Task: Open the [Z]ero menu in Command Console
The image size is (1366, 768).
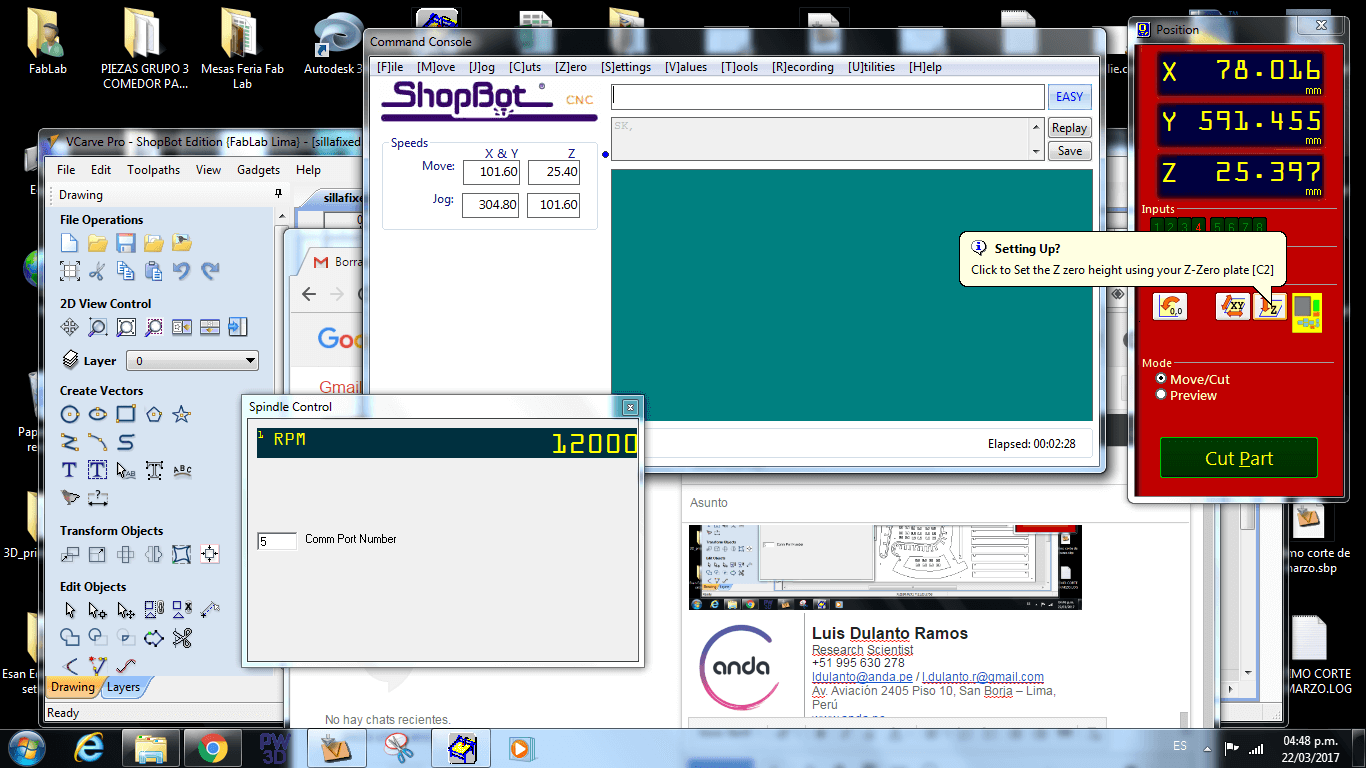Action: click(x=571, y=67)
